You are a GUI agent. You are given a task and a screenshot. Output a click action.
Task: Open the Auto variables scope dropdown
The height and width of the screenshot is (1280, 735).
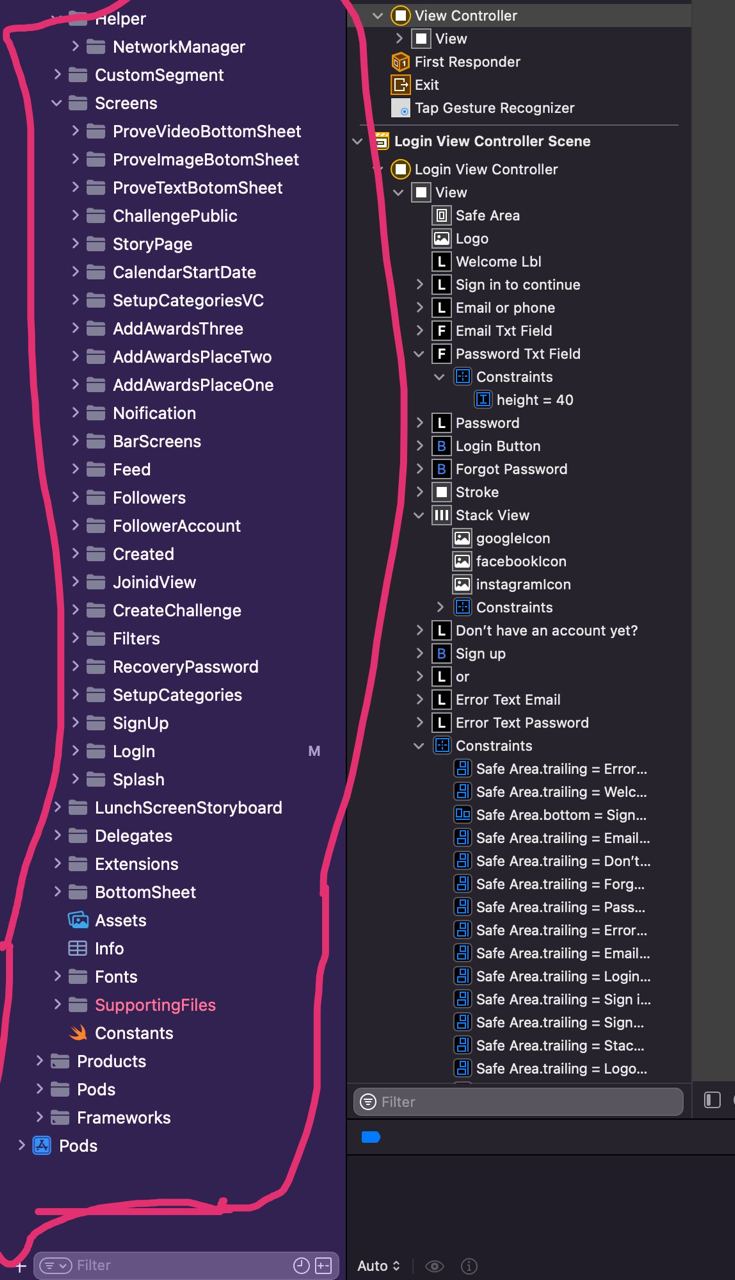pyautogui.click(x=379, y=1266)
